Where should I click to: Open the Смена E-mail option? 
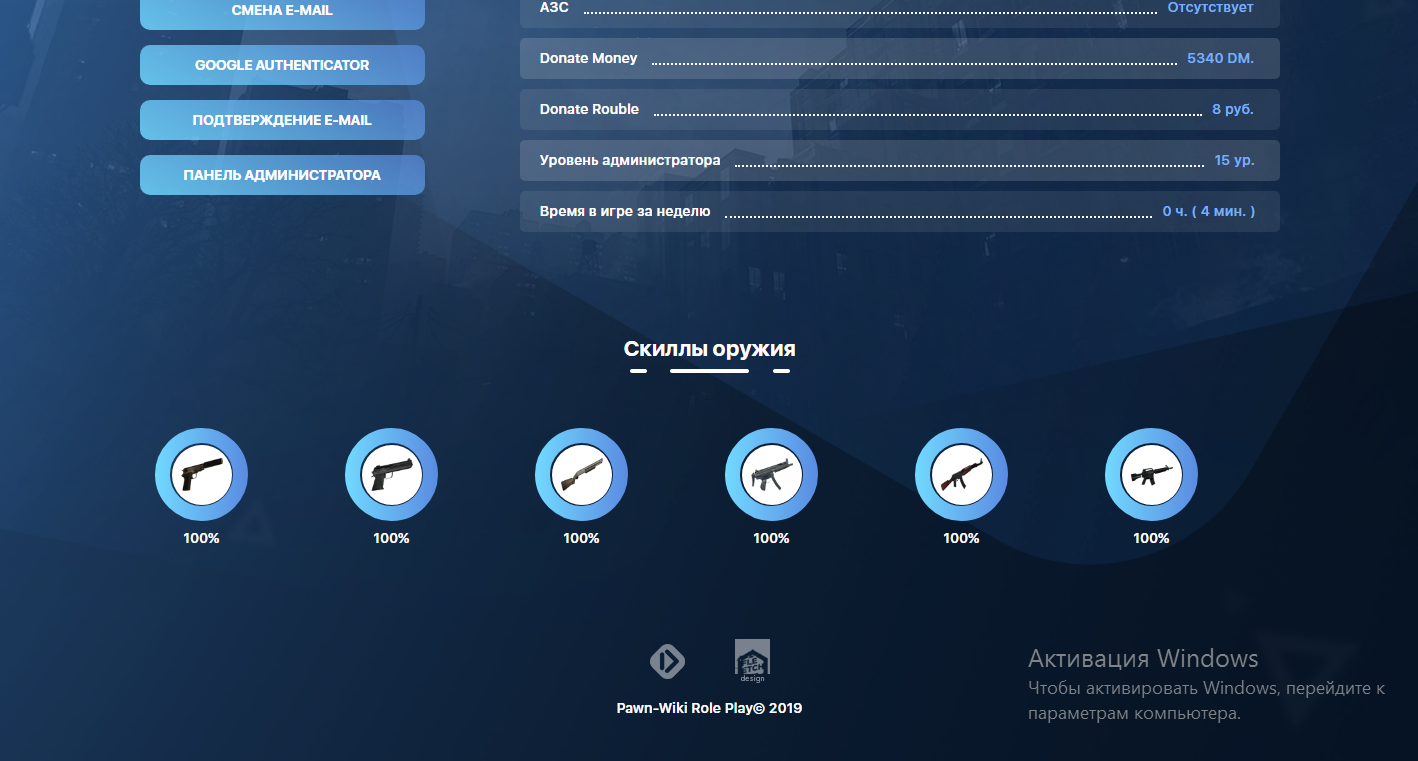282,11
